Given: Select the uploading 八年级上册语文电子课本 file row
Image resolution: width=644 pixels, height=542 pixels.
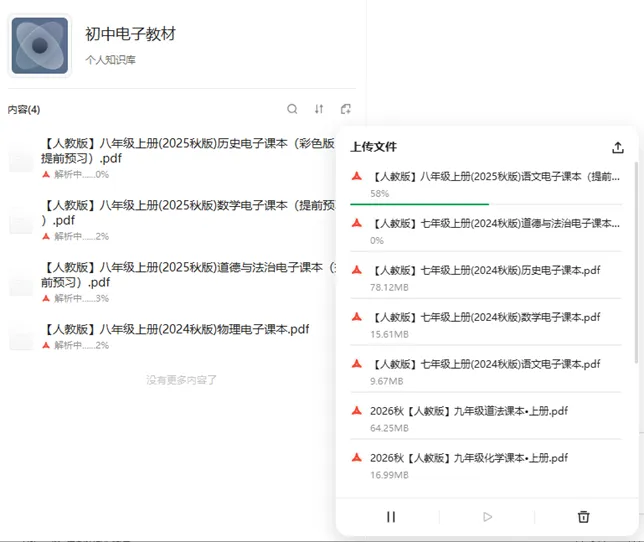Looking at the screenshot, I should click(486, 185).
